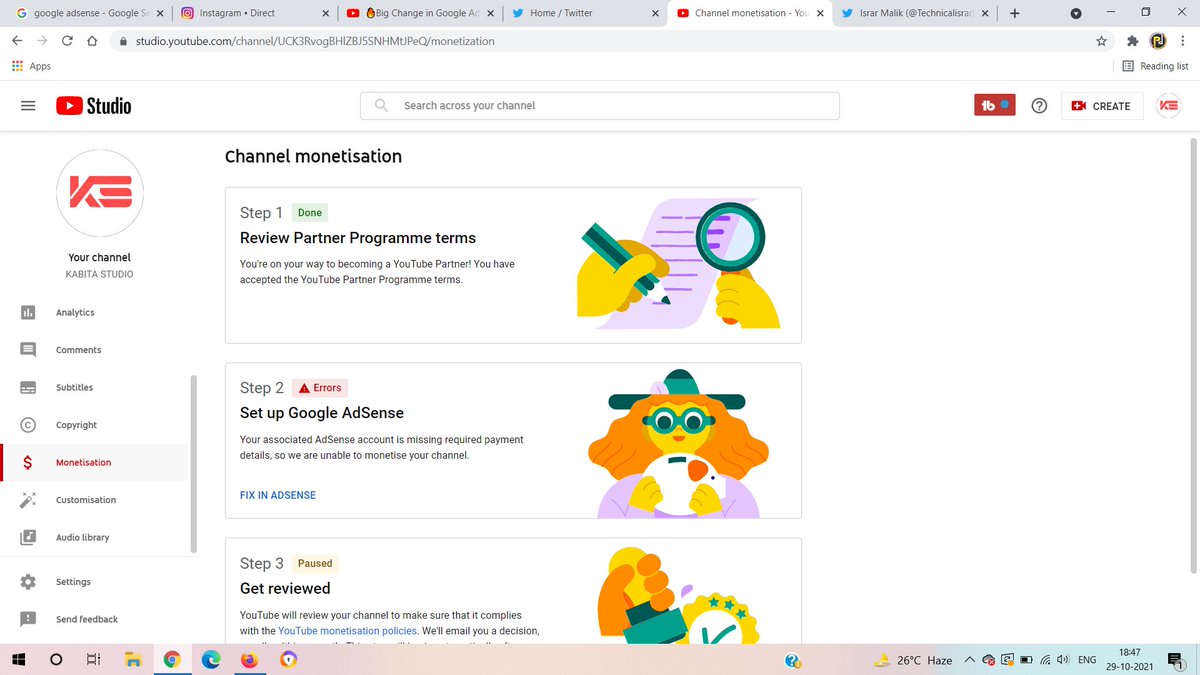Close the Home / Twitter tab

[x=655, y=14]
